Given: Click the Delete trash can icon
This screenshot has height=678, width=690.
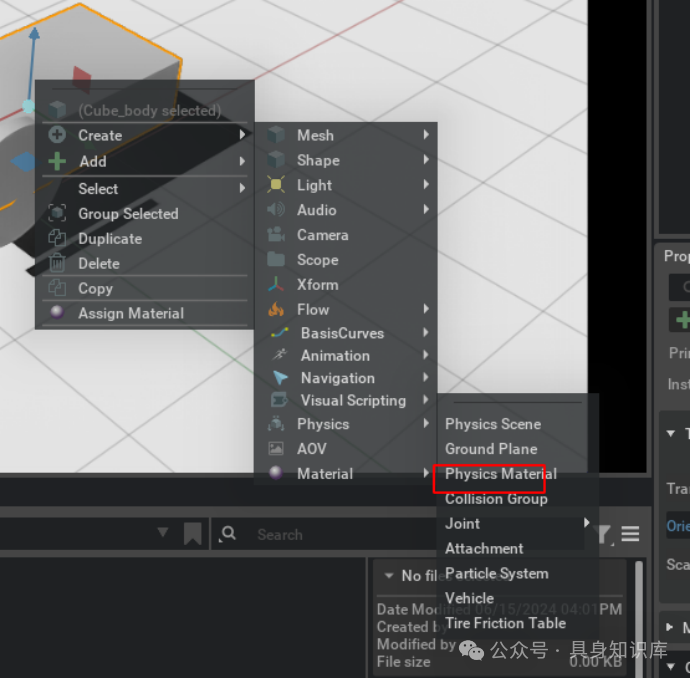Looking at the screenshot, I should tap(58, 264).
